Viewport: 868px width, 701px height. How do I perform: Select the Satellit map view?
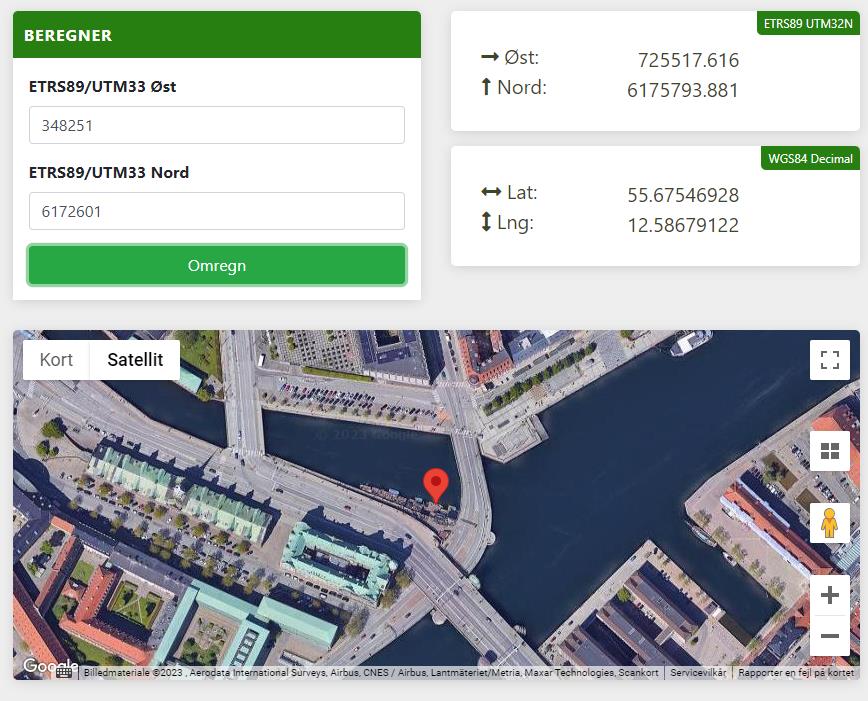(x=135, y=360)
